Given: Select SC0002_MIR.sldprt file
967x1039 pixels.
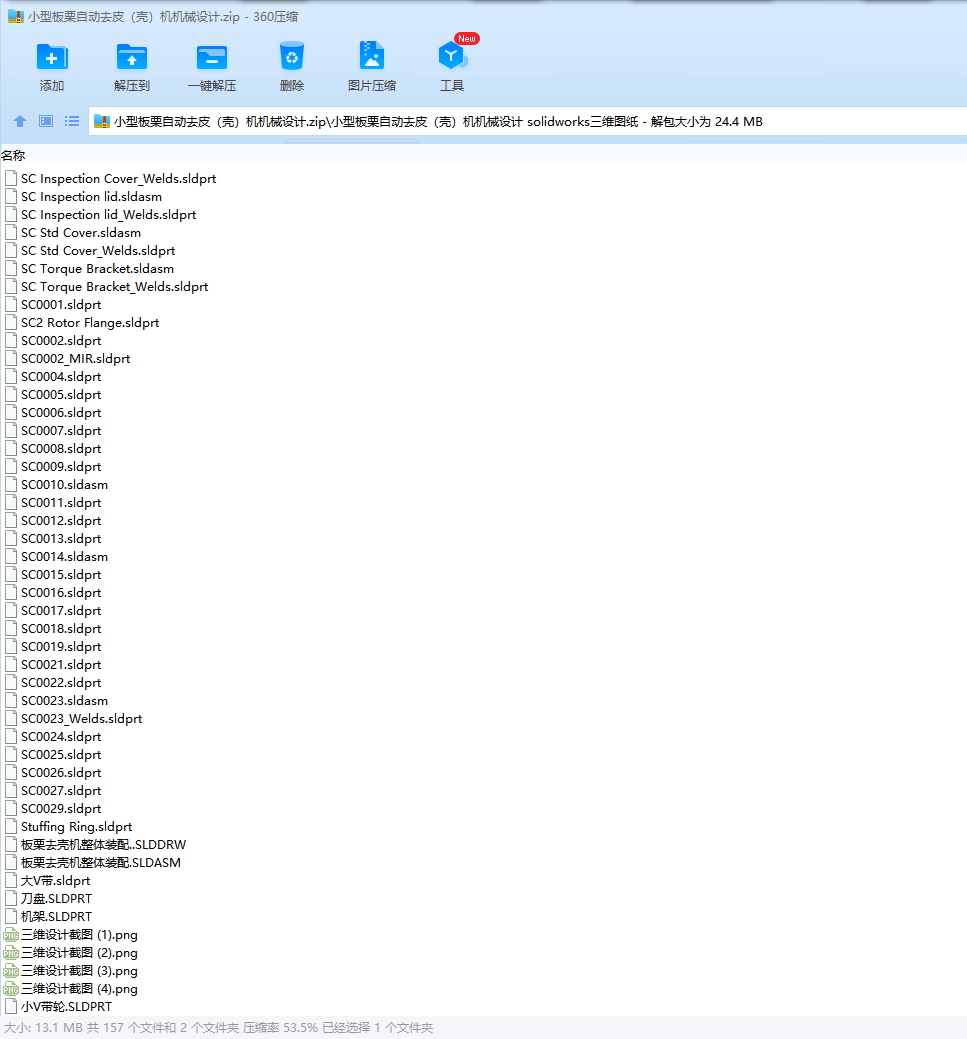Looking at the screenshot, I should [75, 358].
